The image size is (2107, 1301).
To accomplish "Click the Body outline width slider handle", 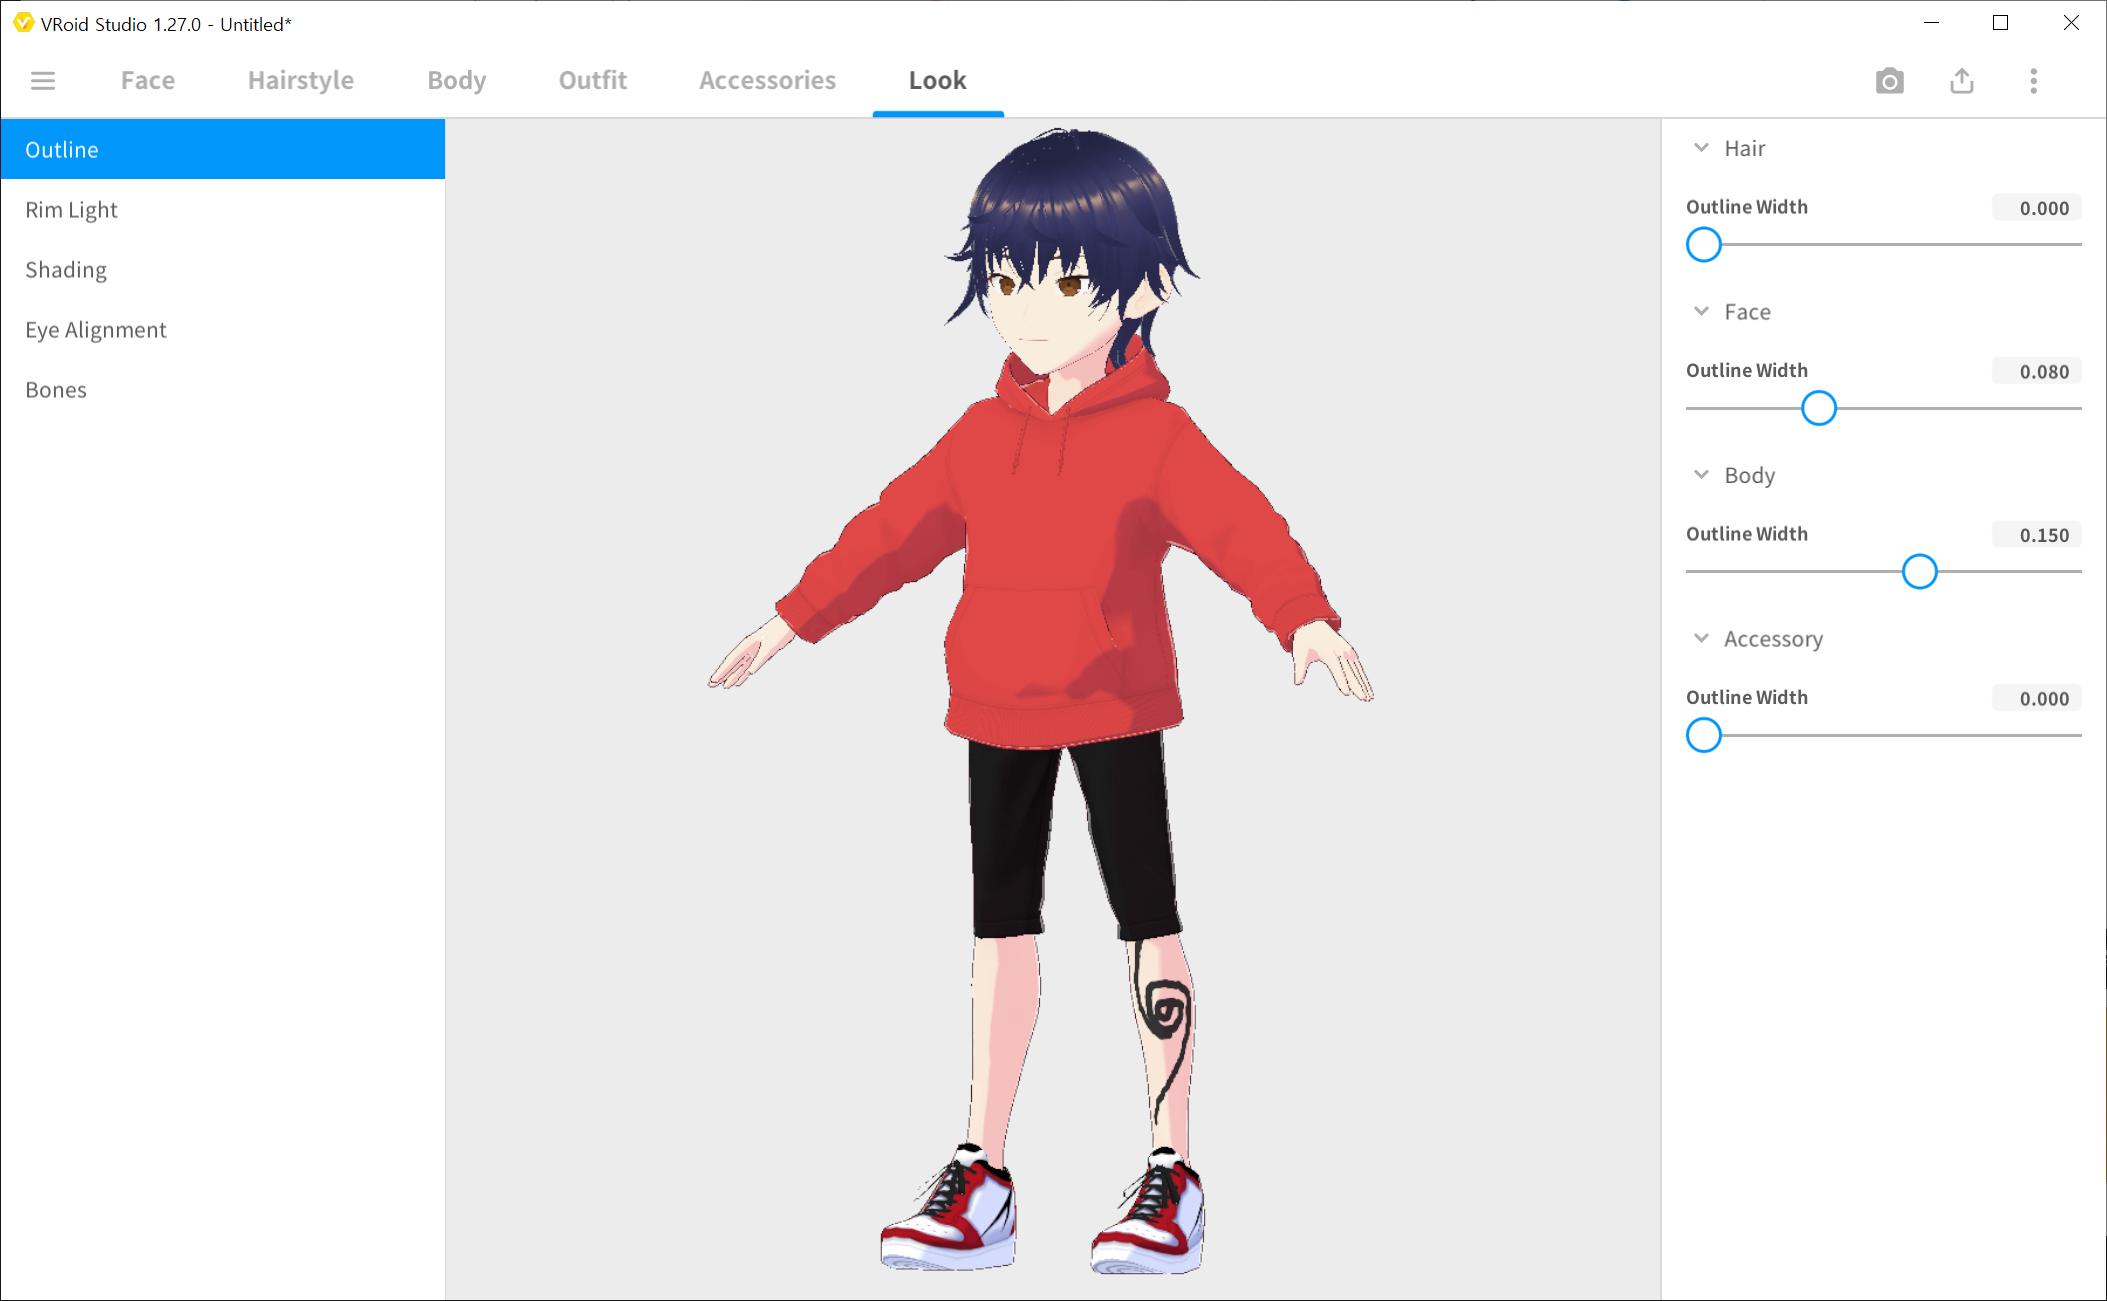I will tap(1919, 572).
